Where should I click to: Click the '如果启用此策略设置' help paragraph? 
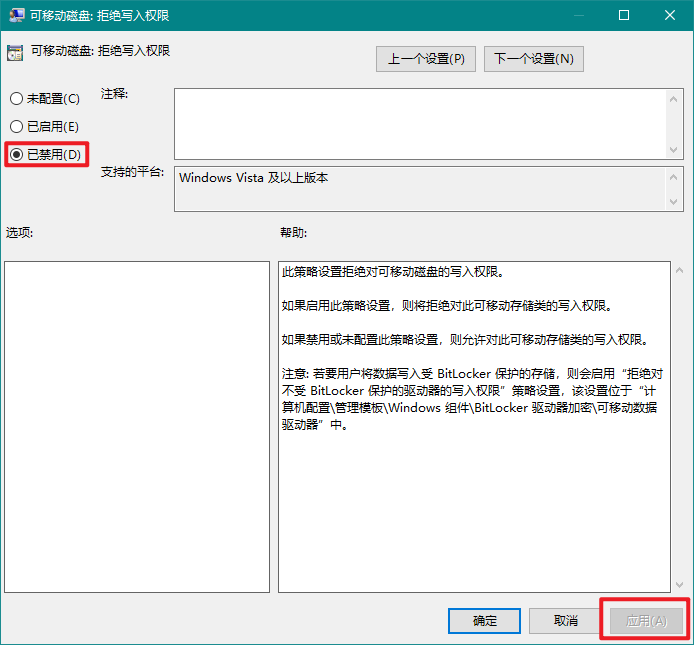point(447,306)
